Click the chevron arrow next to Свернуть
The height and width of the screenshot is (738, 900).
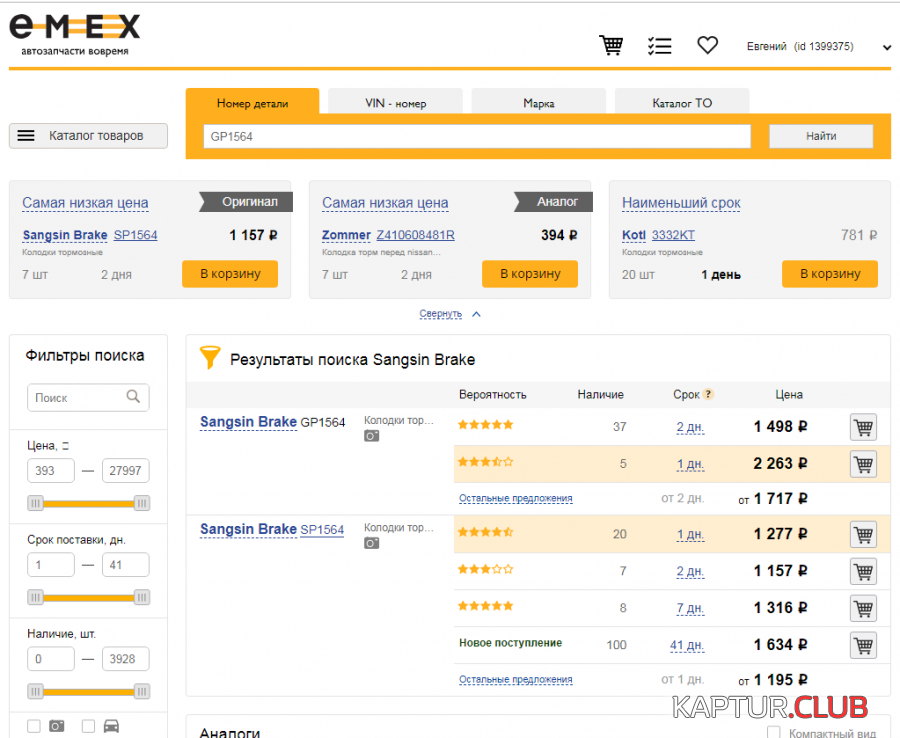point(476,314)
